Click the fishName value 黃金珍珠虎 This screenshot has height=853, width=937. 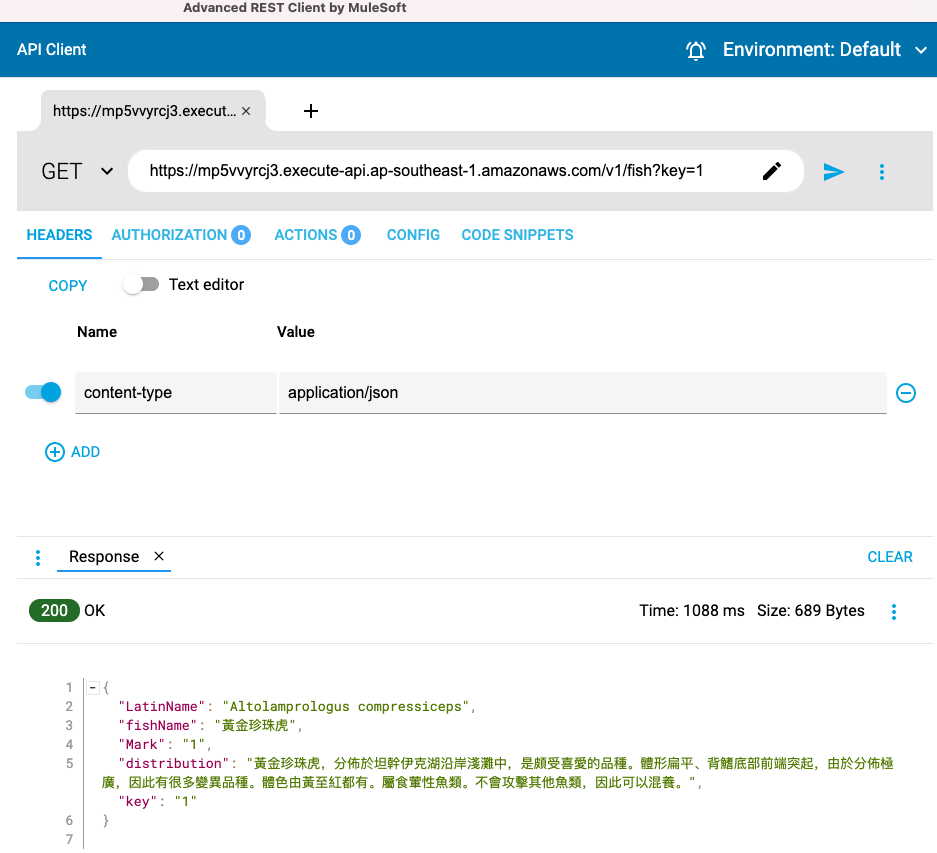click(x=255, y=726)
